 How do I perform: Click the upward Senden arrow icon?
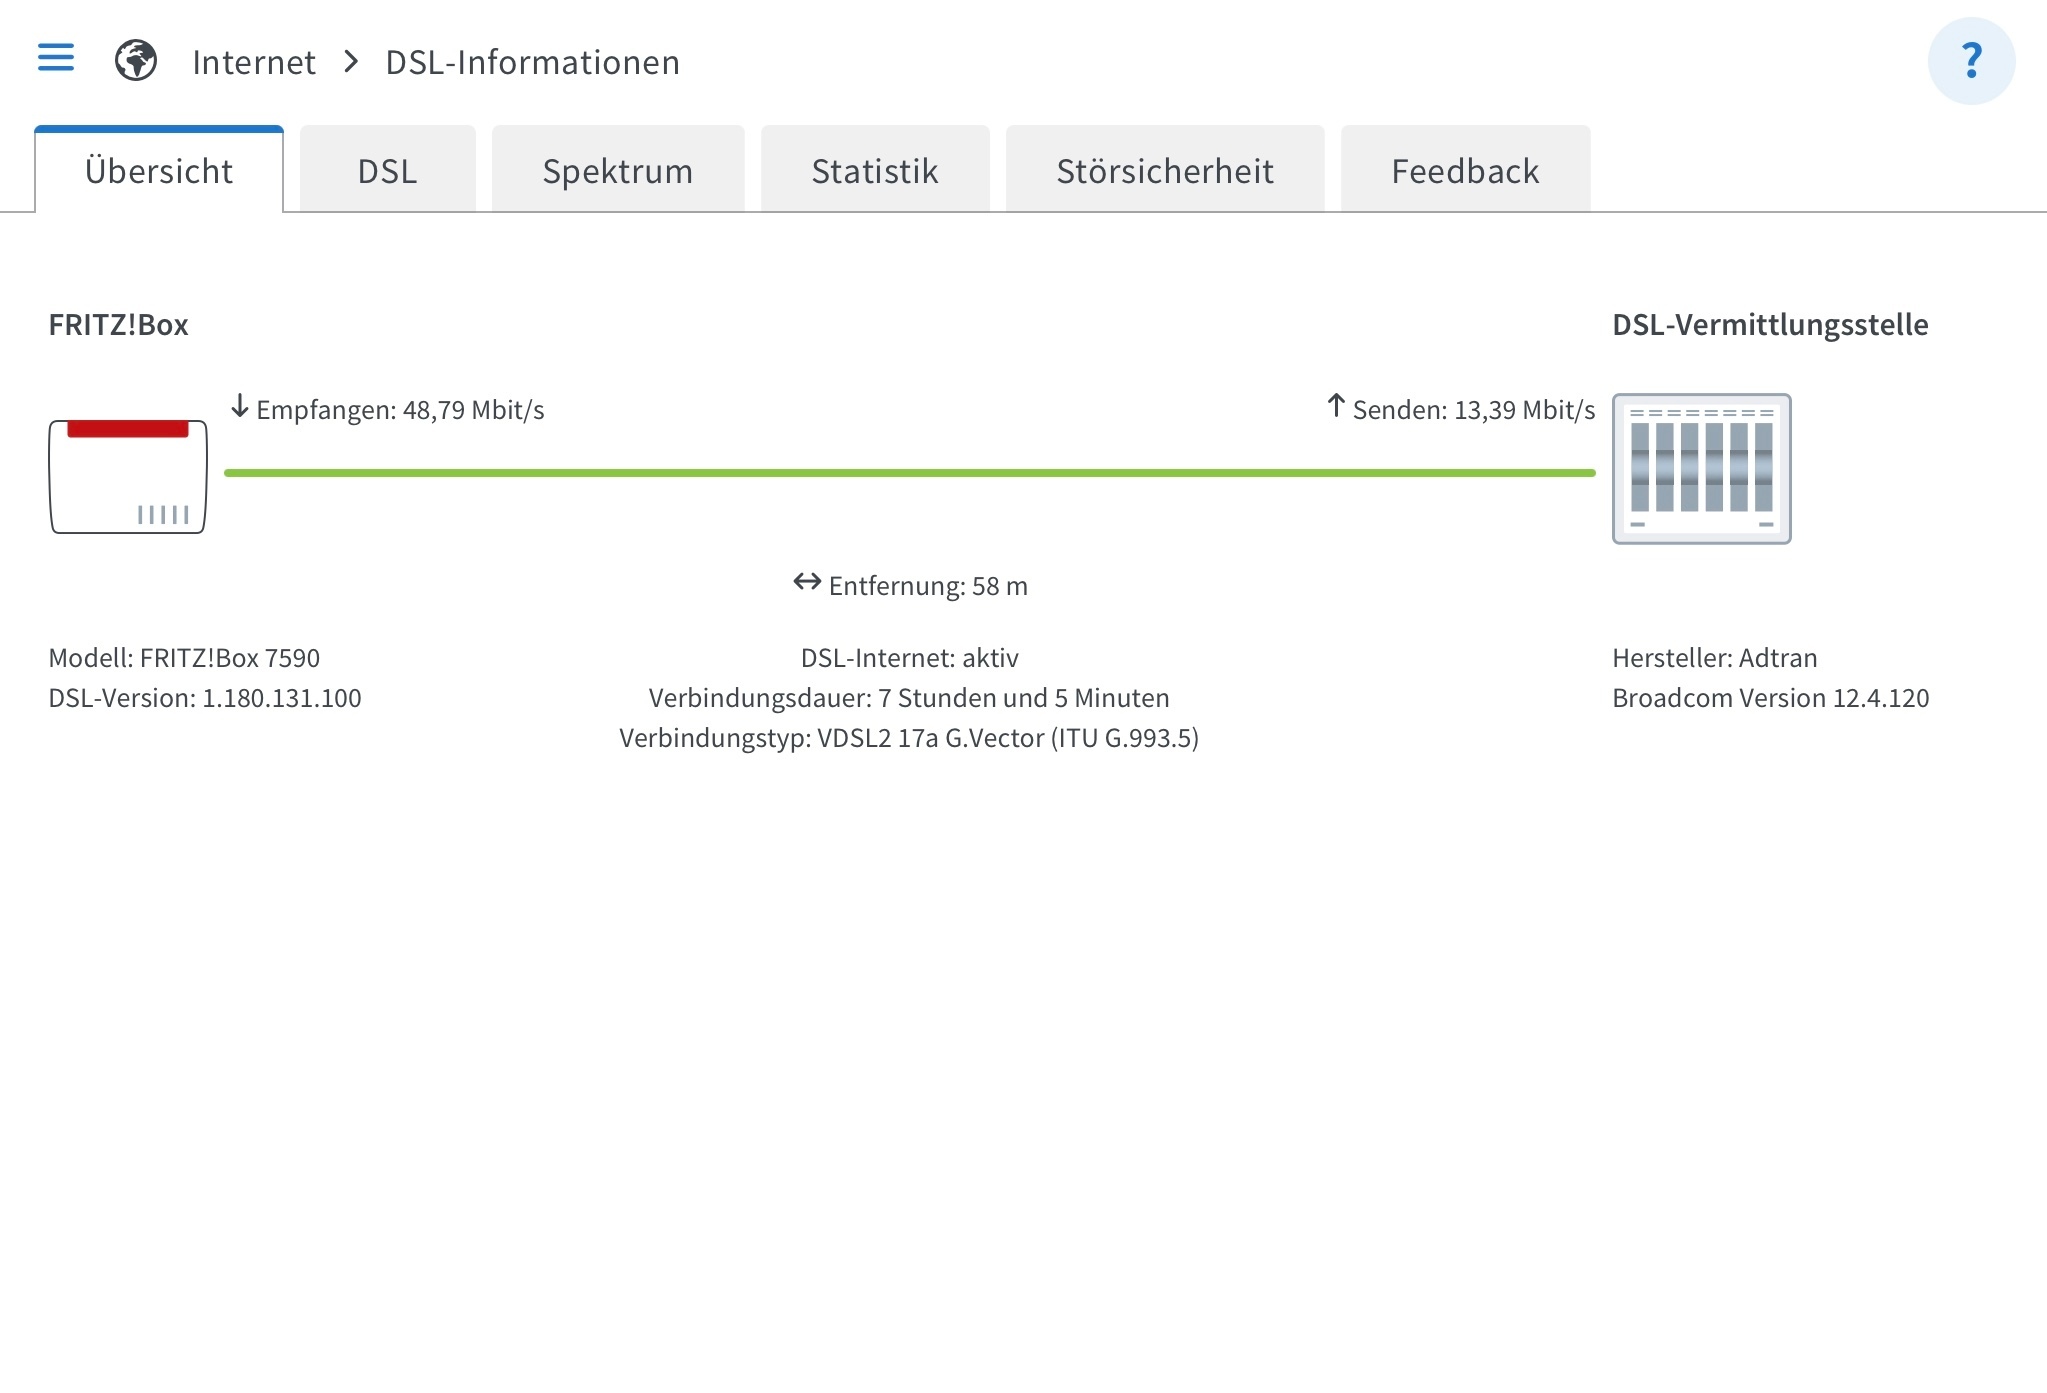pos(1336,406)
